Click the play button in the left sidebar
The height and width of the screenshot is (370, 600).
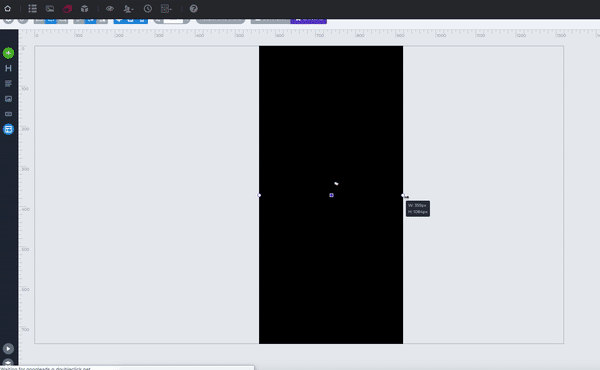coord(8,349)
